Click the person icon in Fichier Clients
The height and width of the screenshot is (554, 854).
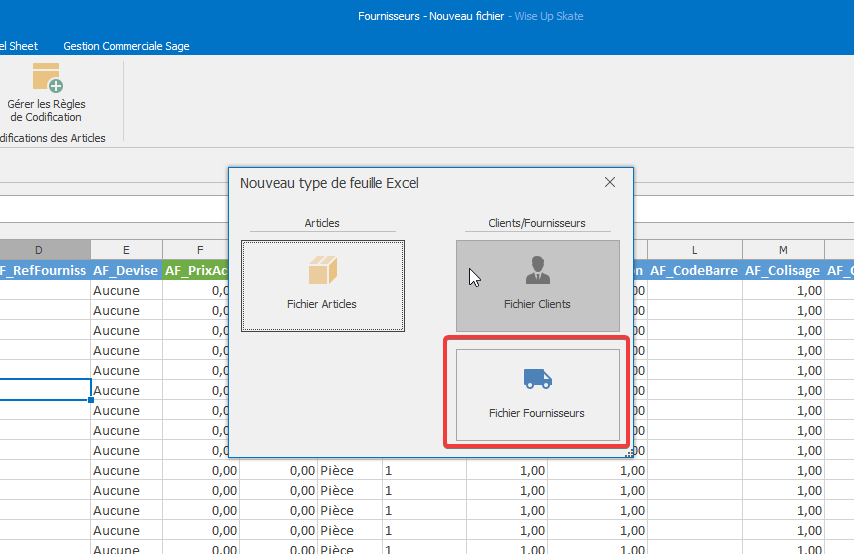tap(538, 270)
